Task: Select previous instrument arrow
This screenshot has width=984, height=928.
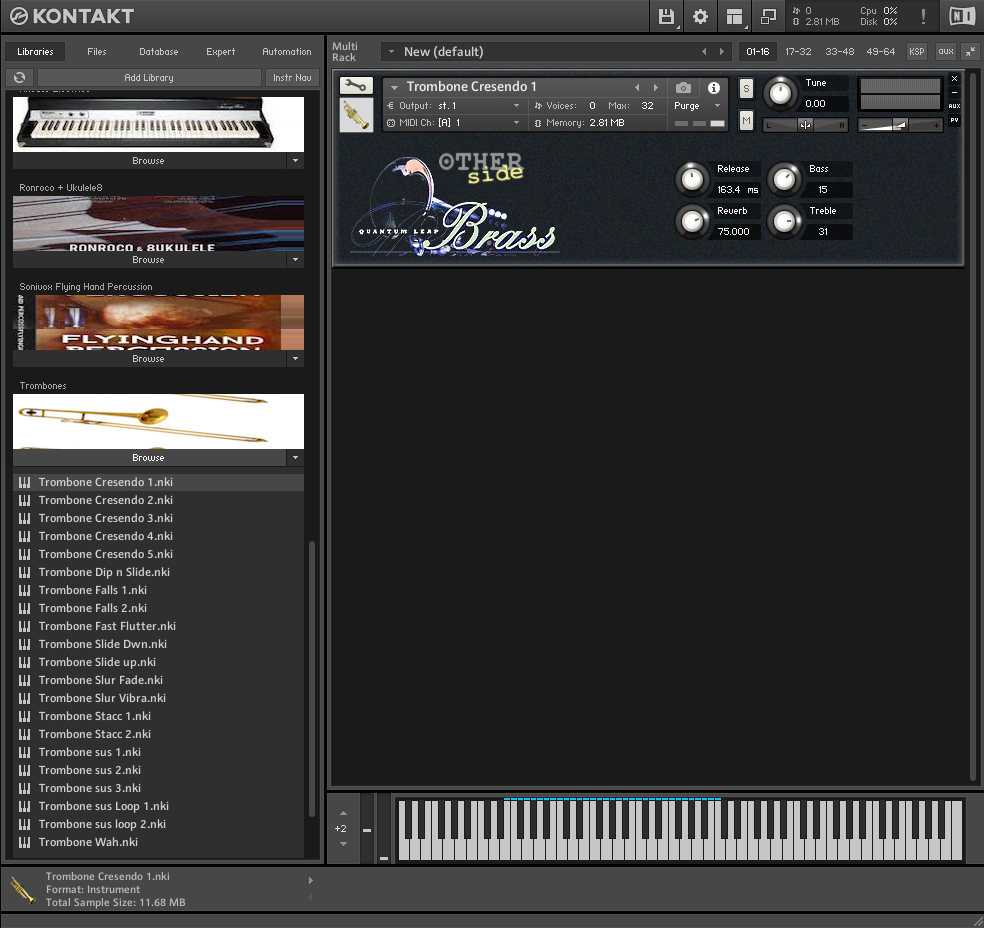Action: point(637,88)
